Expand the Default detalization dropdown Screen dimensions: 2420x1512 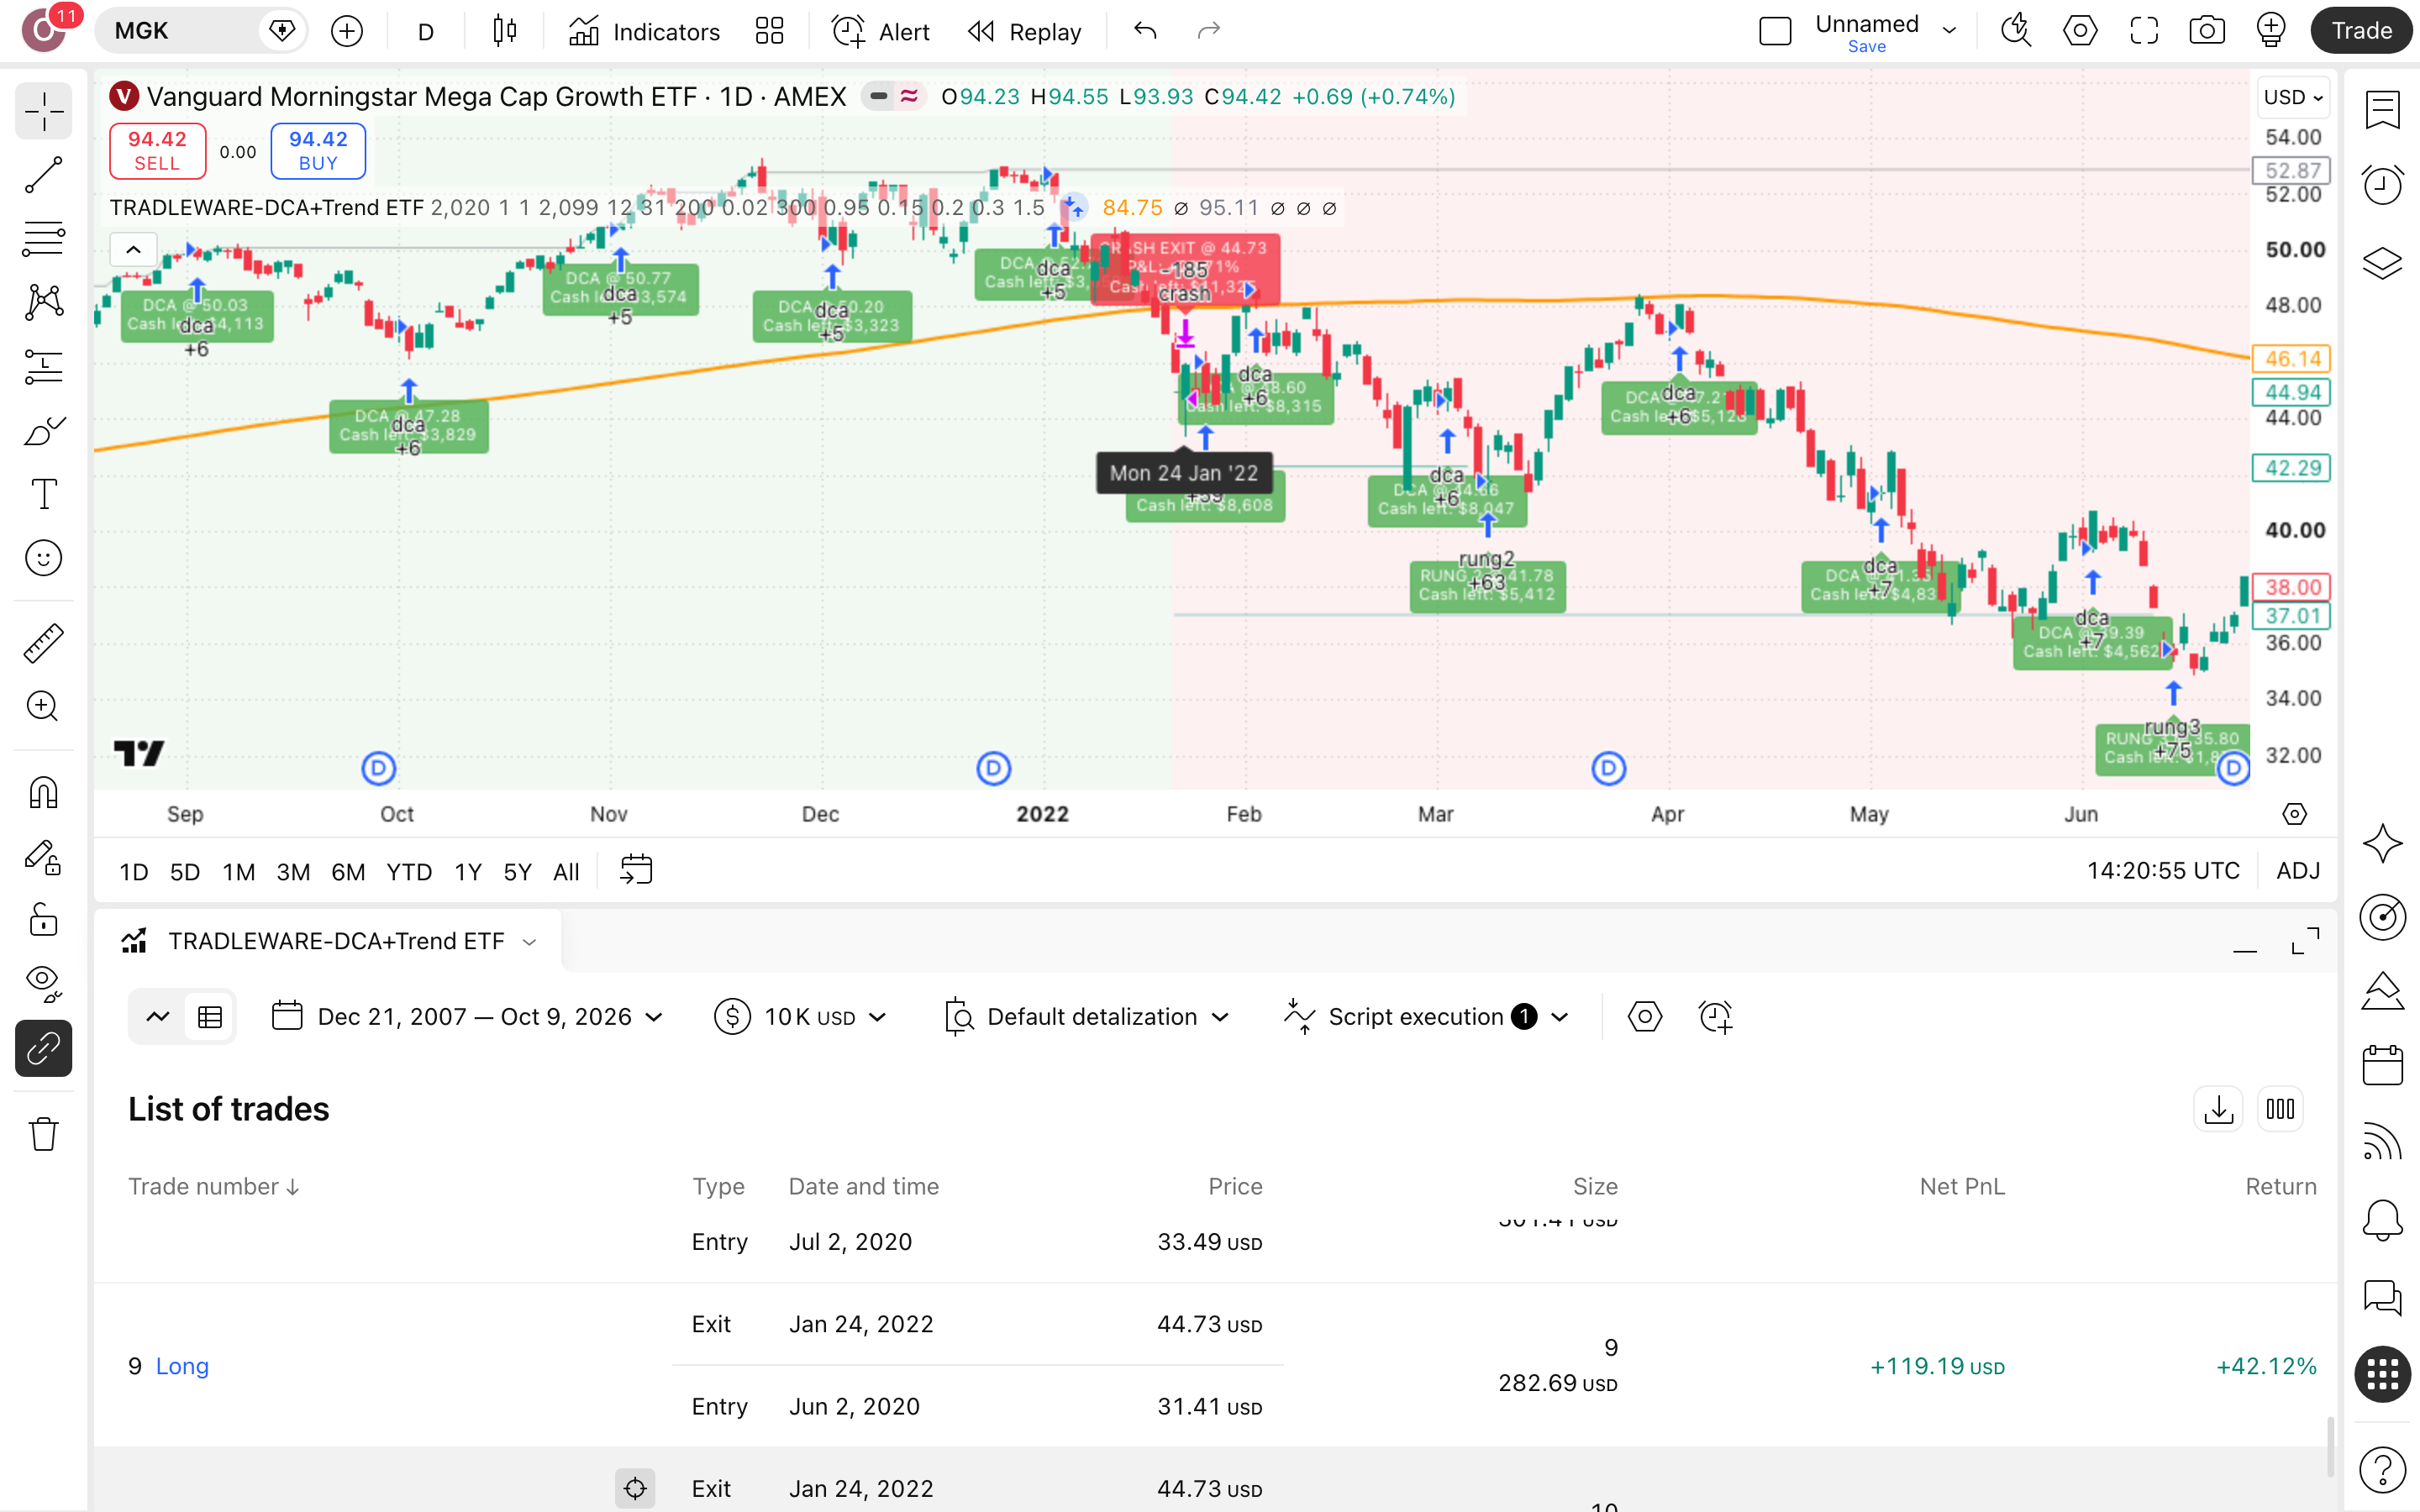click(1087, 1017)
